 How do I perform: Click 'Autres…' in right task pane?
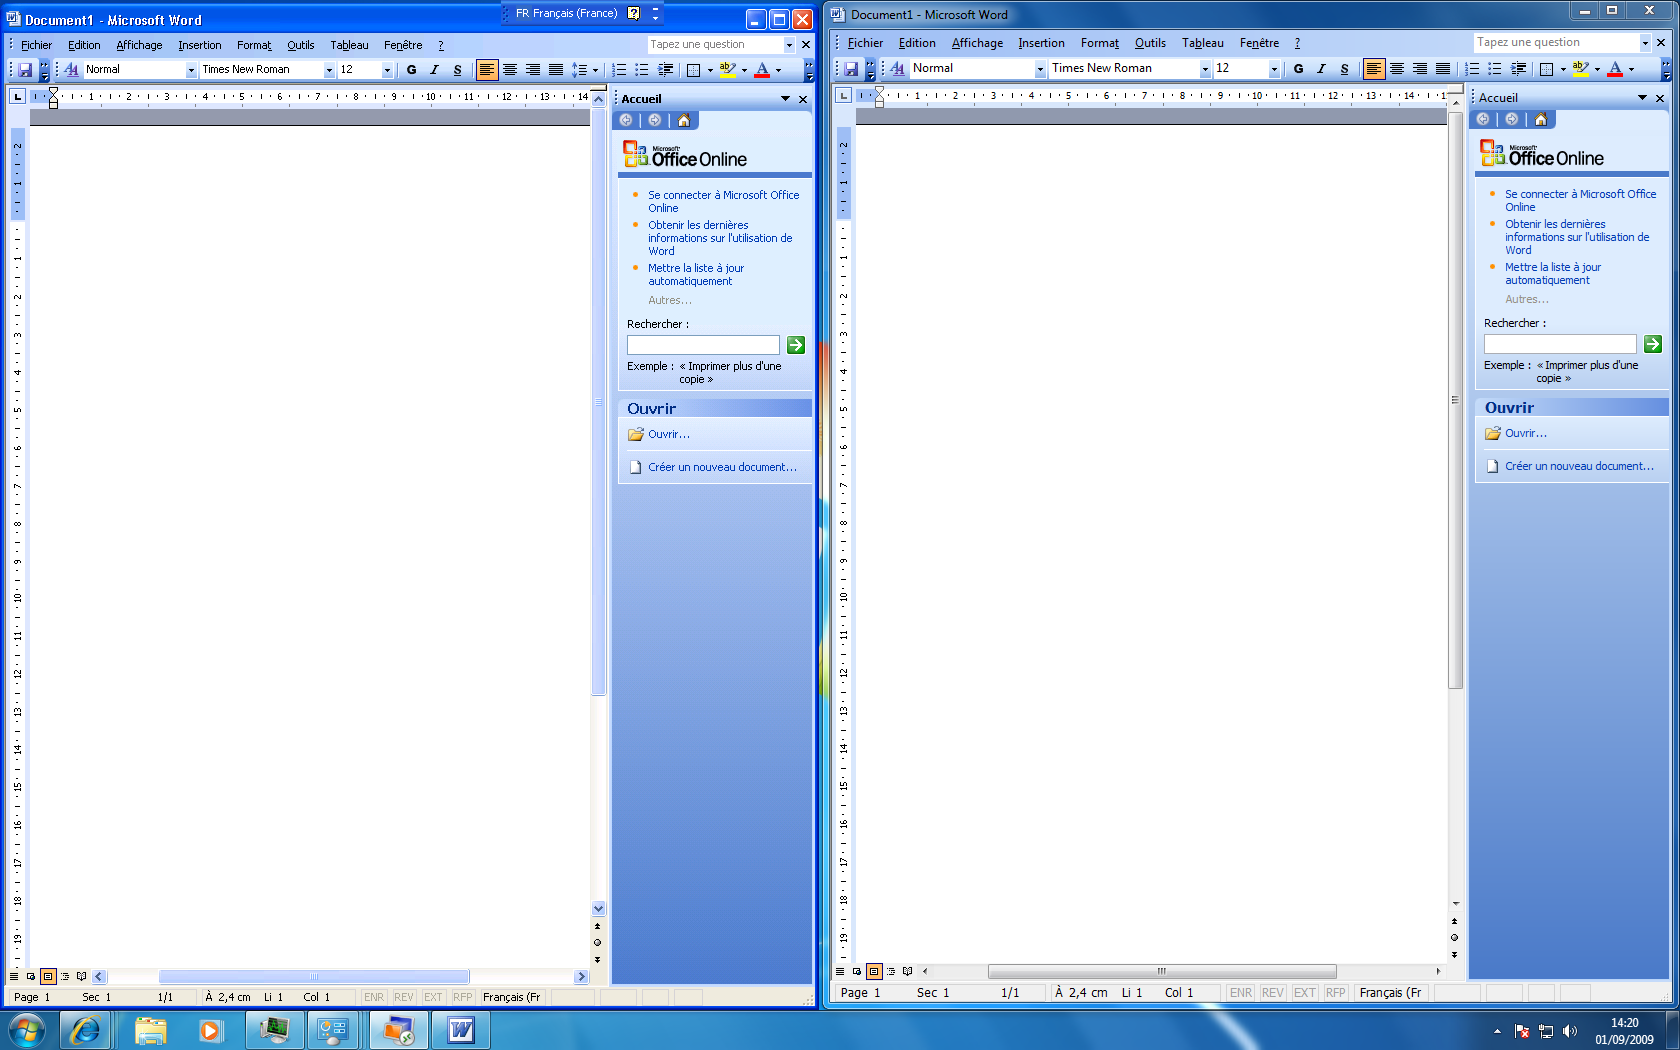1526,300
